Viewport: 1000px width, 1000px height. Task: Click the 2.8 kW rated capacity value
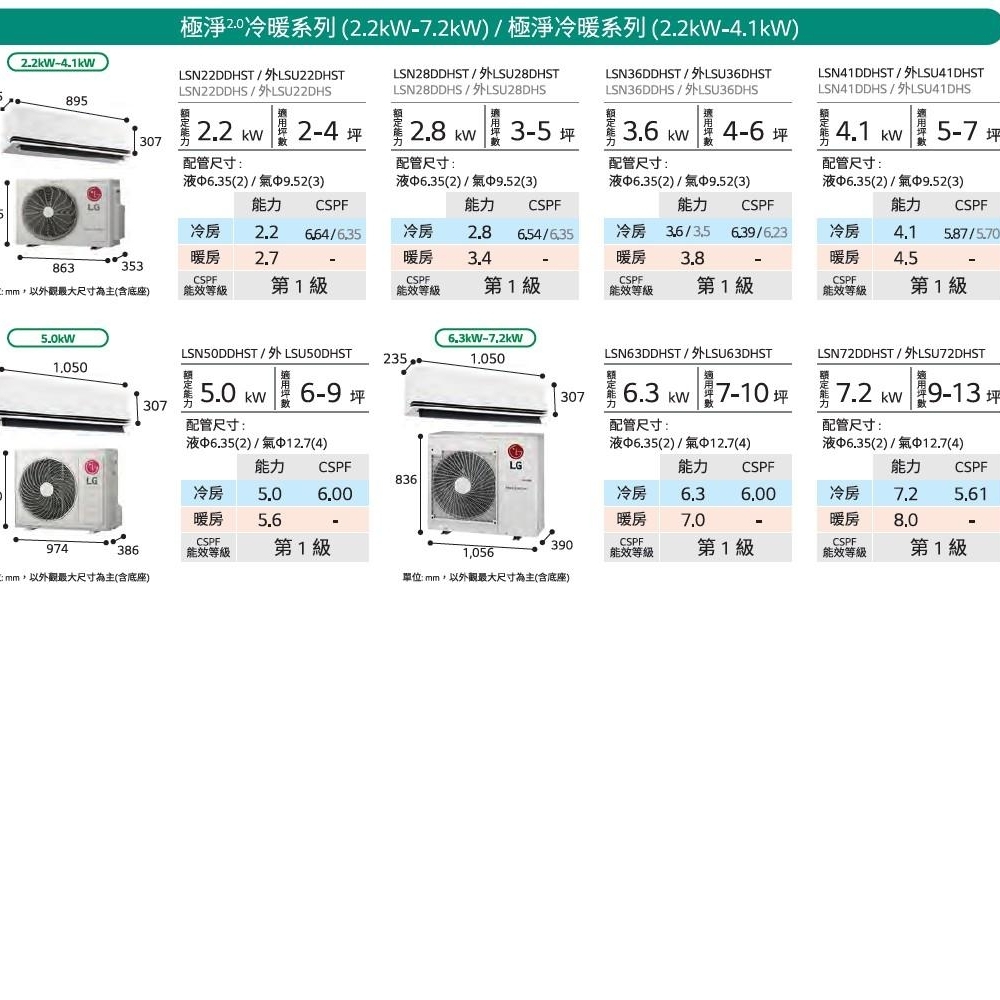click(x=443, y=132)
